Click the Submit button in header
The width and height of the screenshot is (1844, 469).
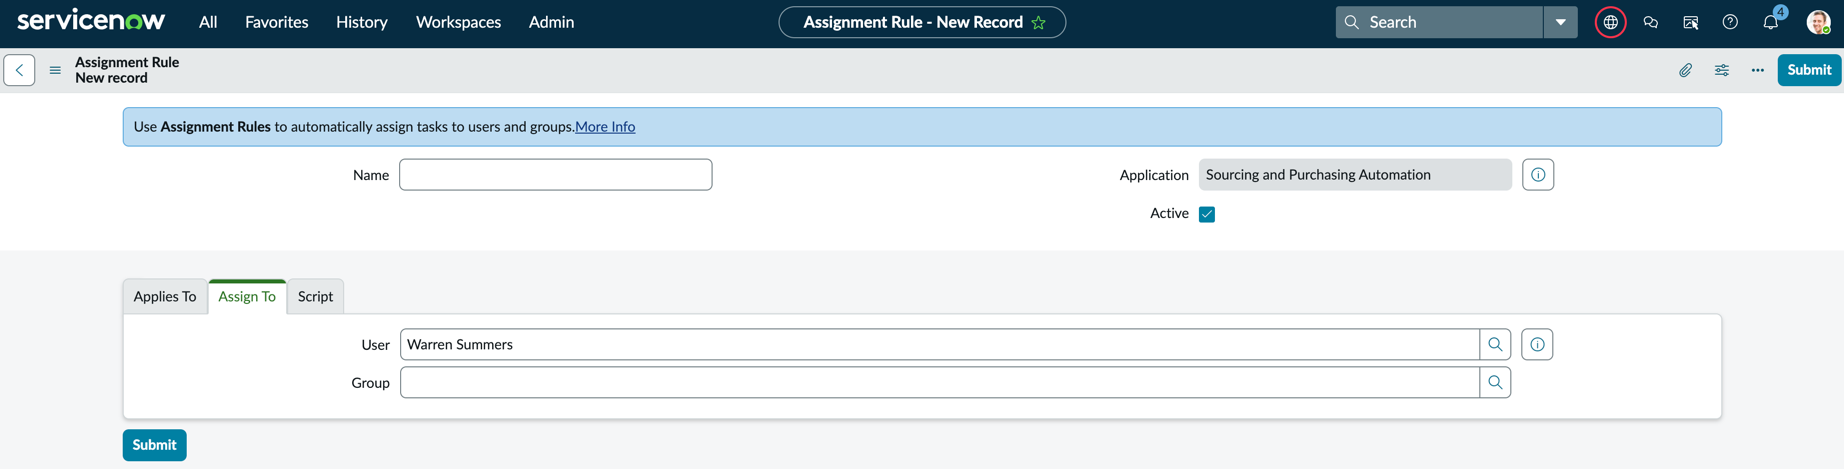[1809, 70]
